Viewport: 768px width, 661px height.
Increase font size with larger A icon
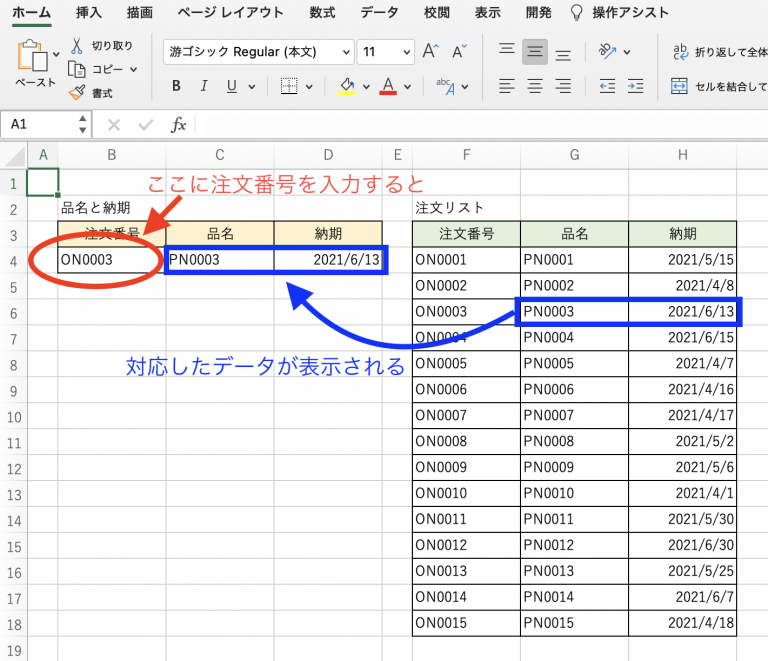click(431, 51)
